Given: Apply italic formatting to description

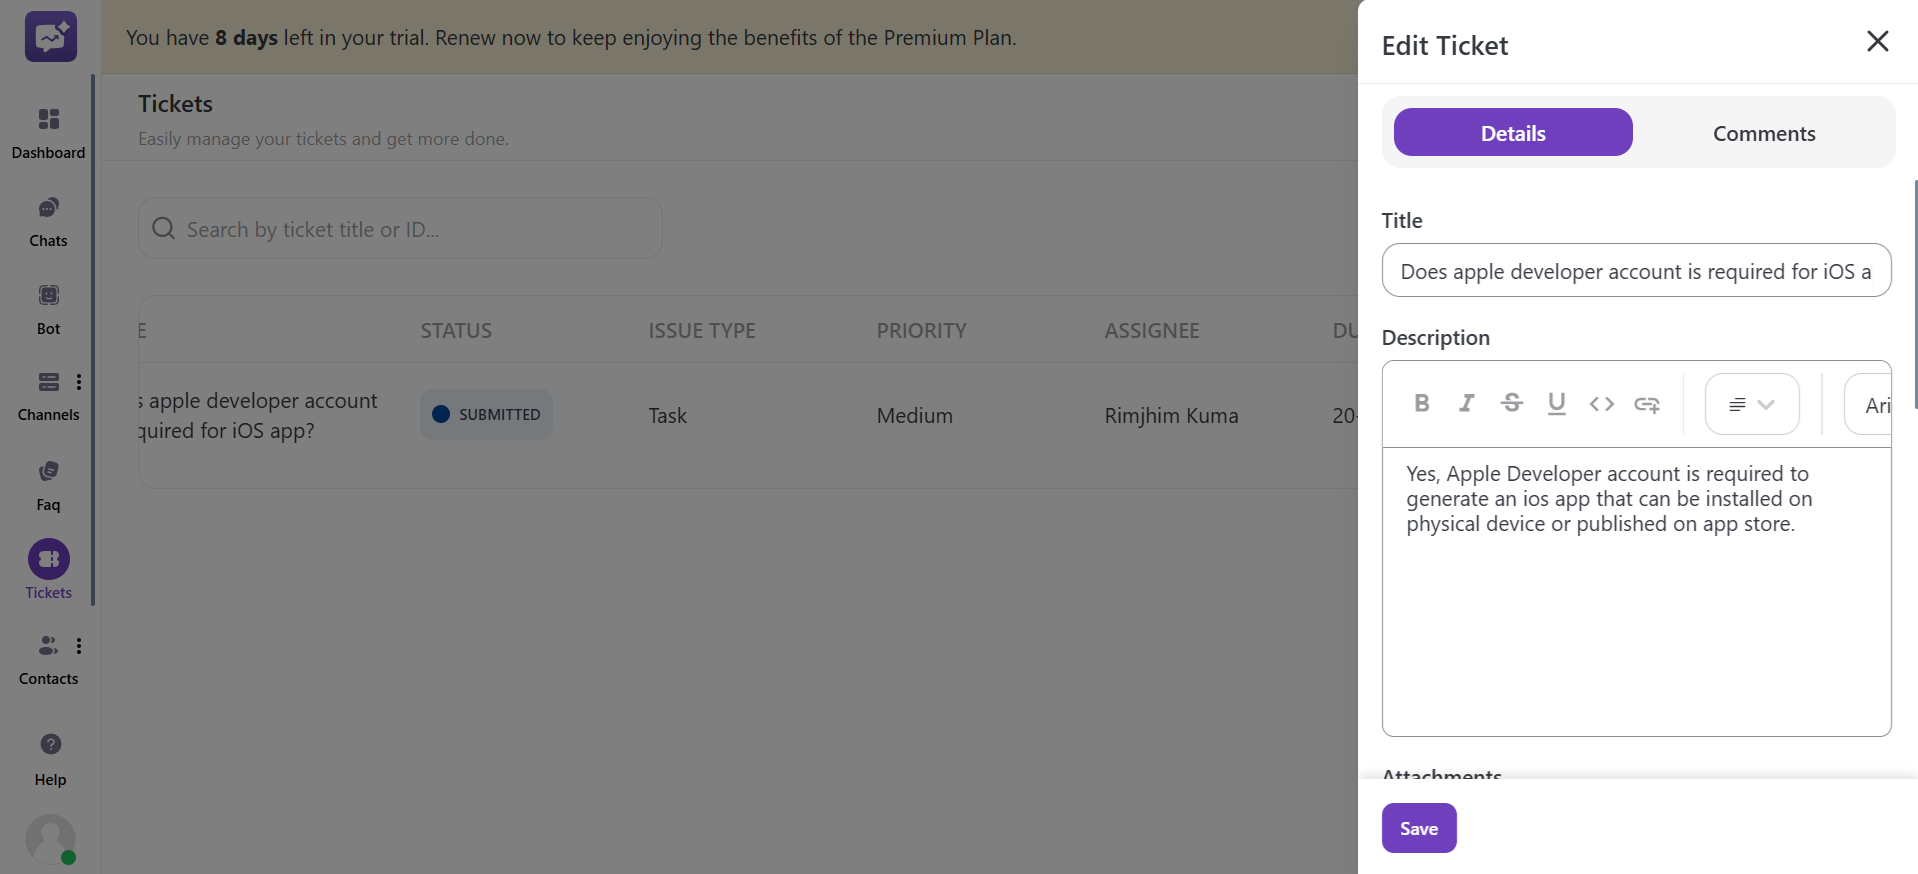Looking at the screenshot, I should [1466, 403].
